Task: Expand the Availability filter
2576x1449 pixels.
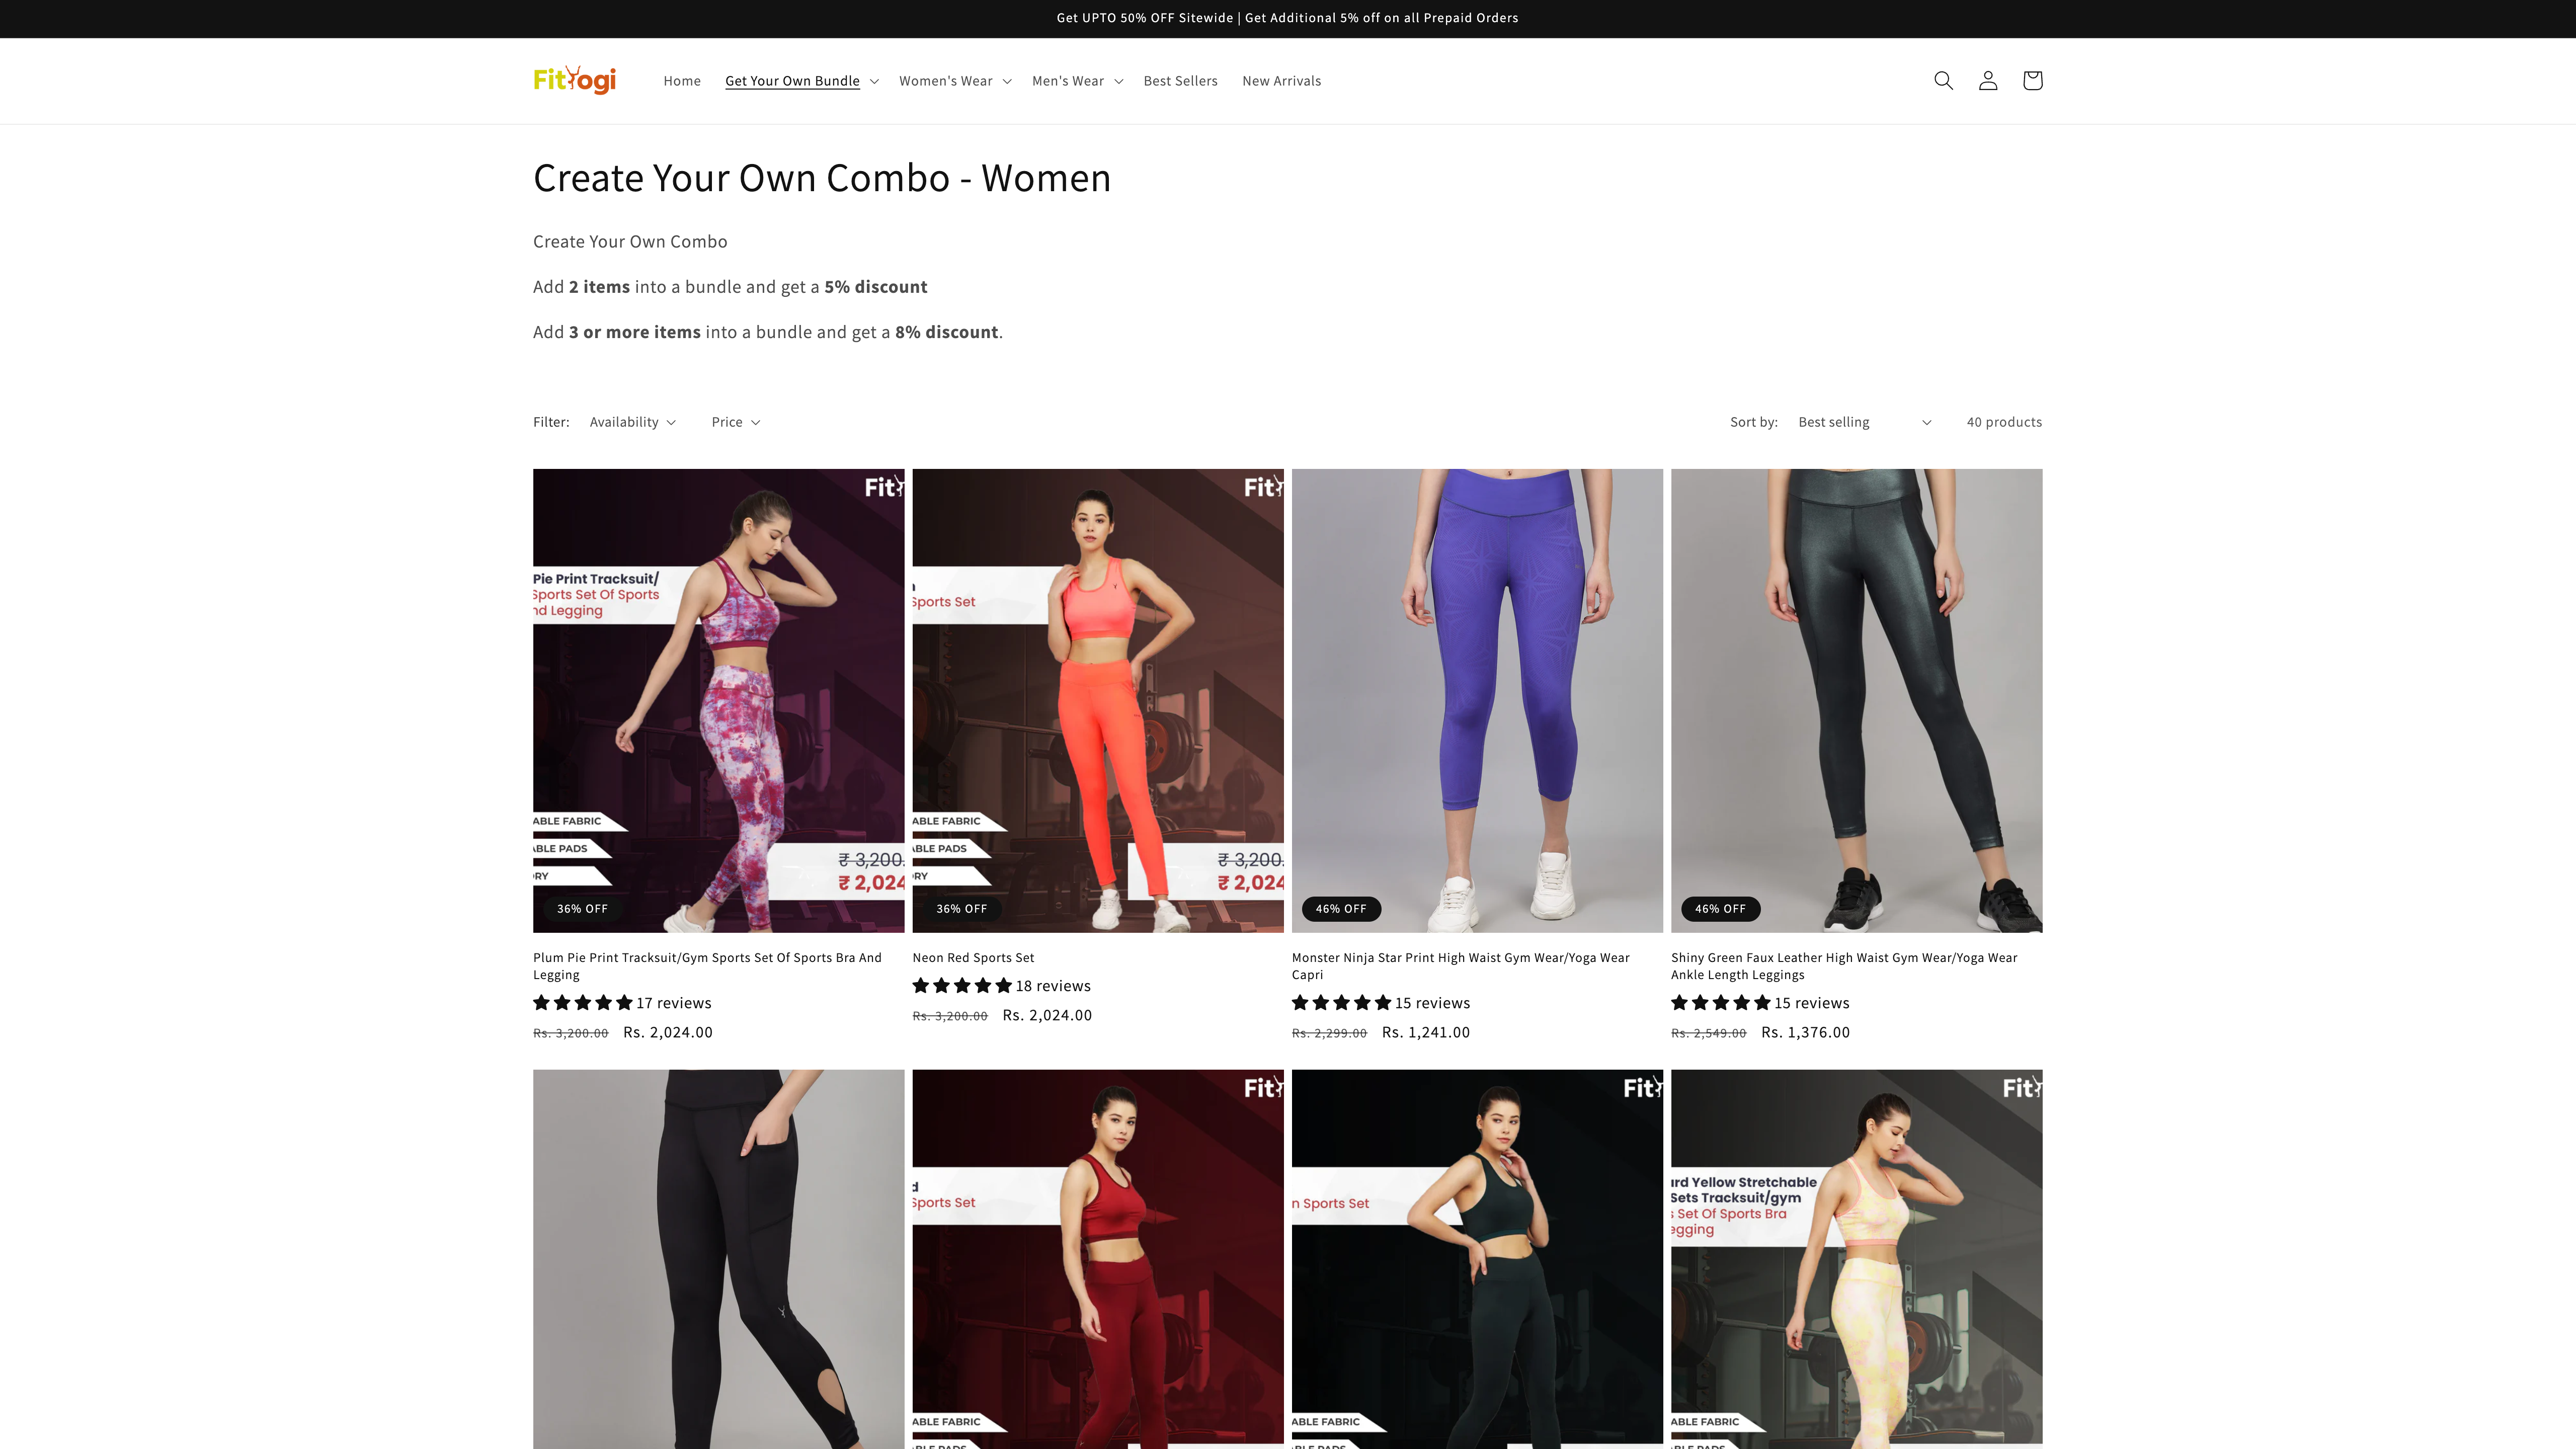Action: (x=632, y=422)
